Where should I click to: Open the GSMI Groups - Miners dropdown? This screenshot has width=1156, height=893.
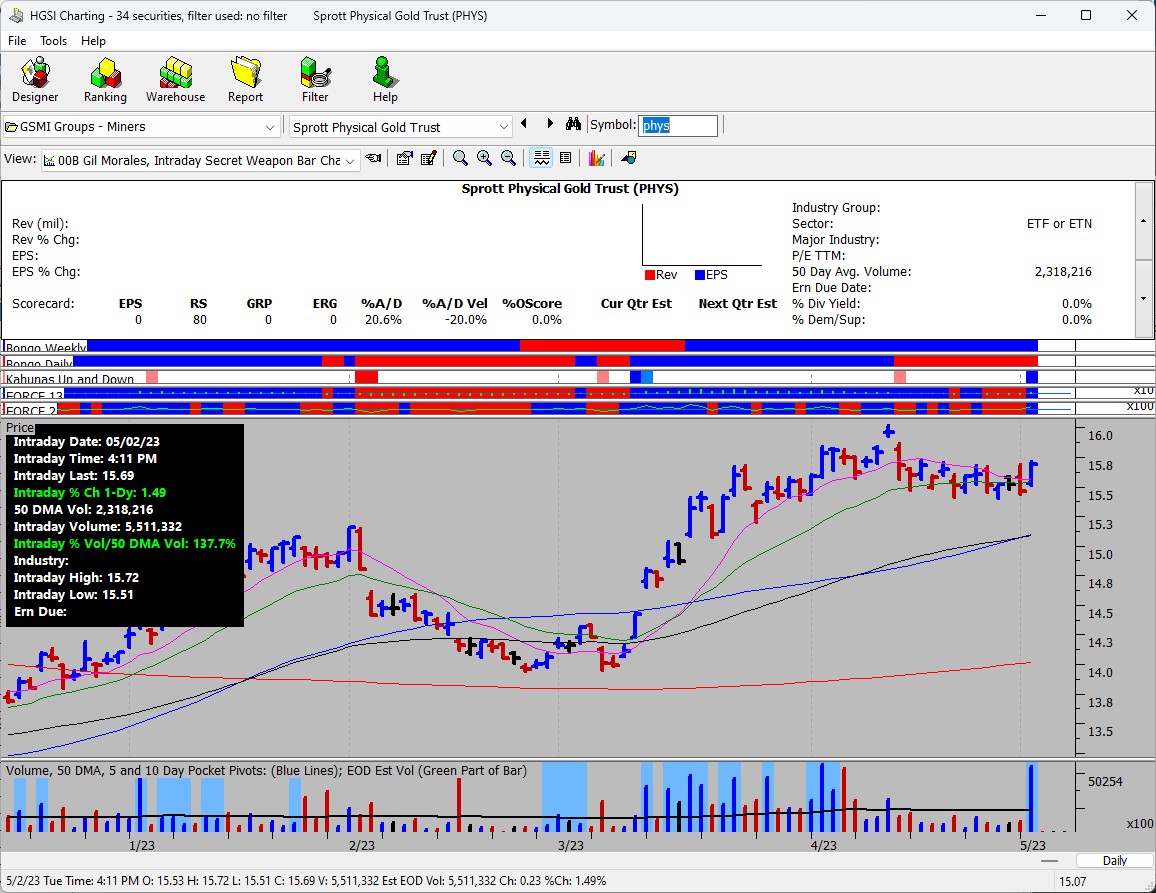pyautogui.click(x=142, y=127)
